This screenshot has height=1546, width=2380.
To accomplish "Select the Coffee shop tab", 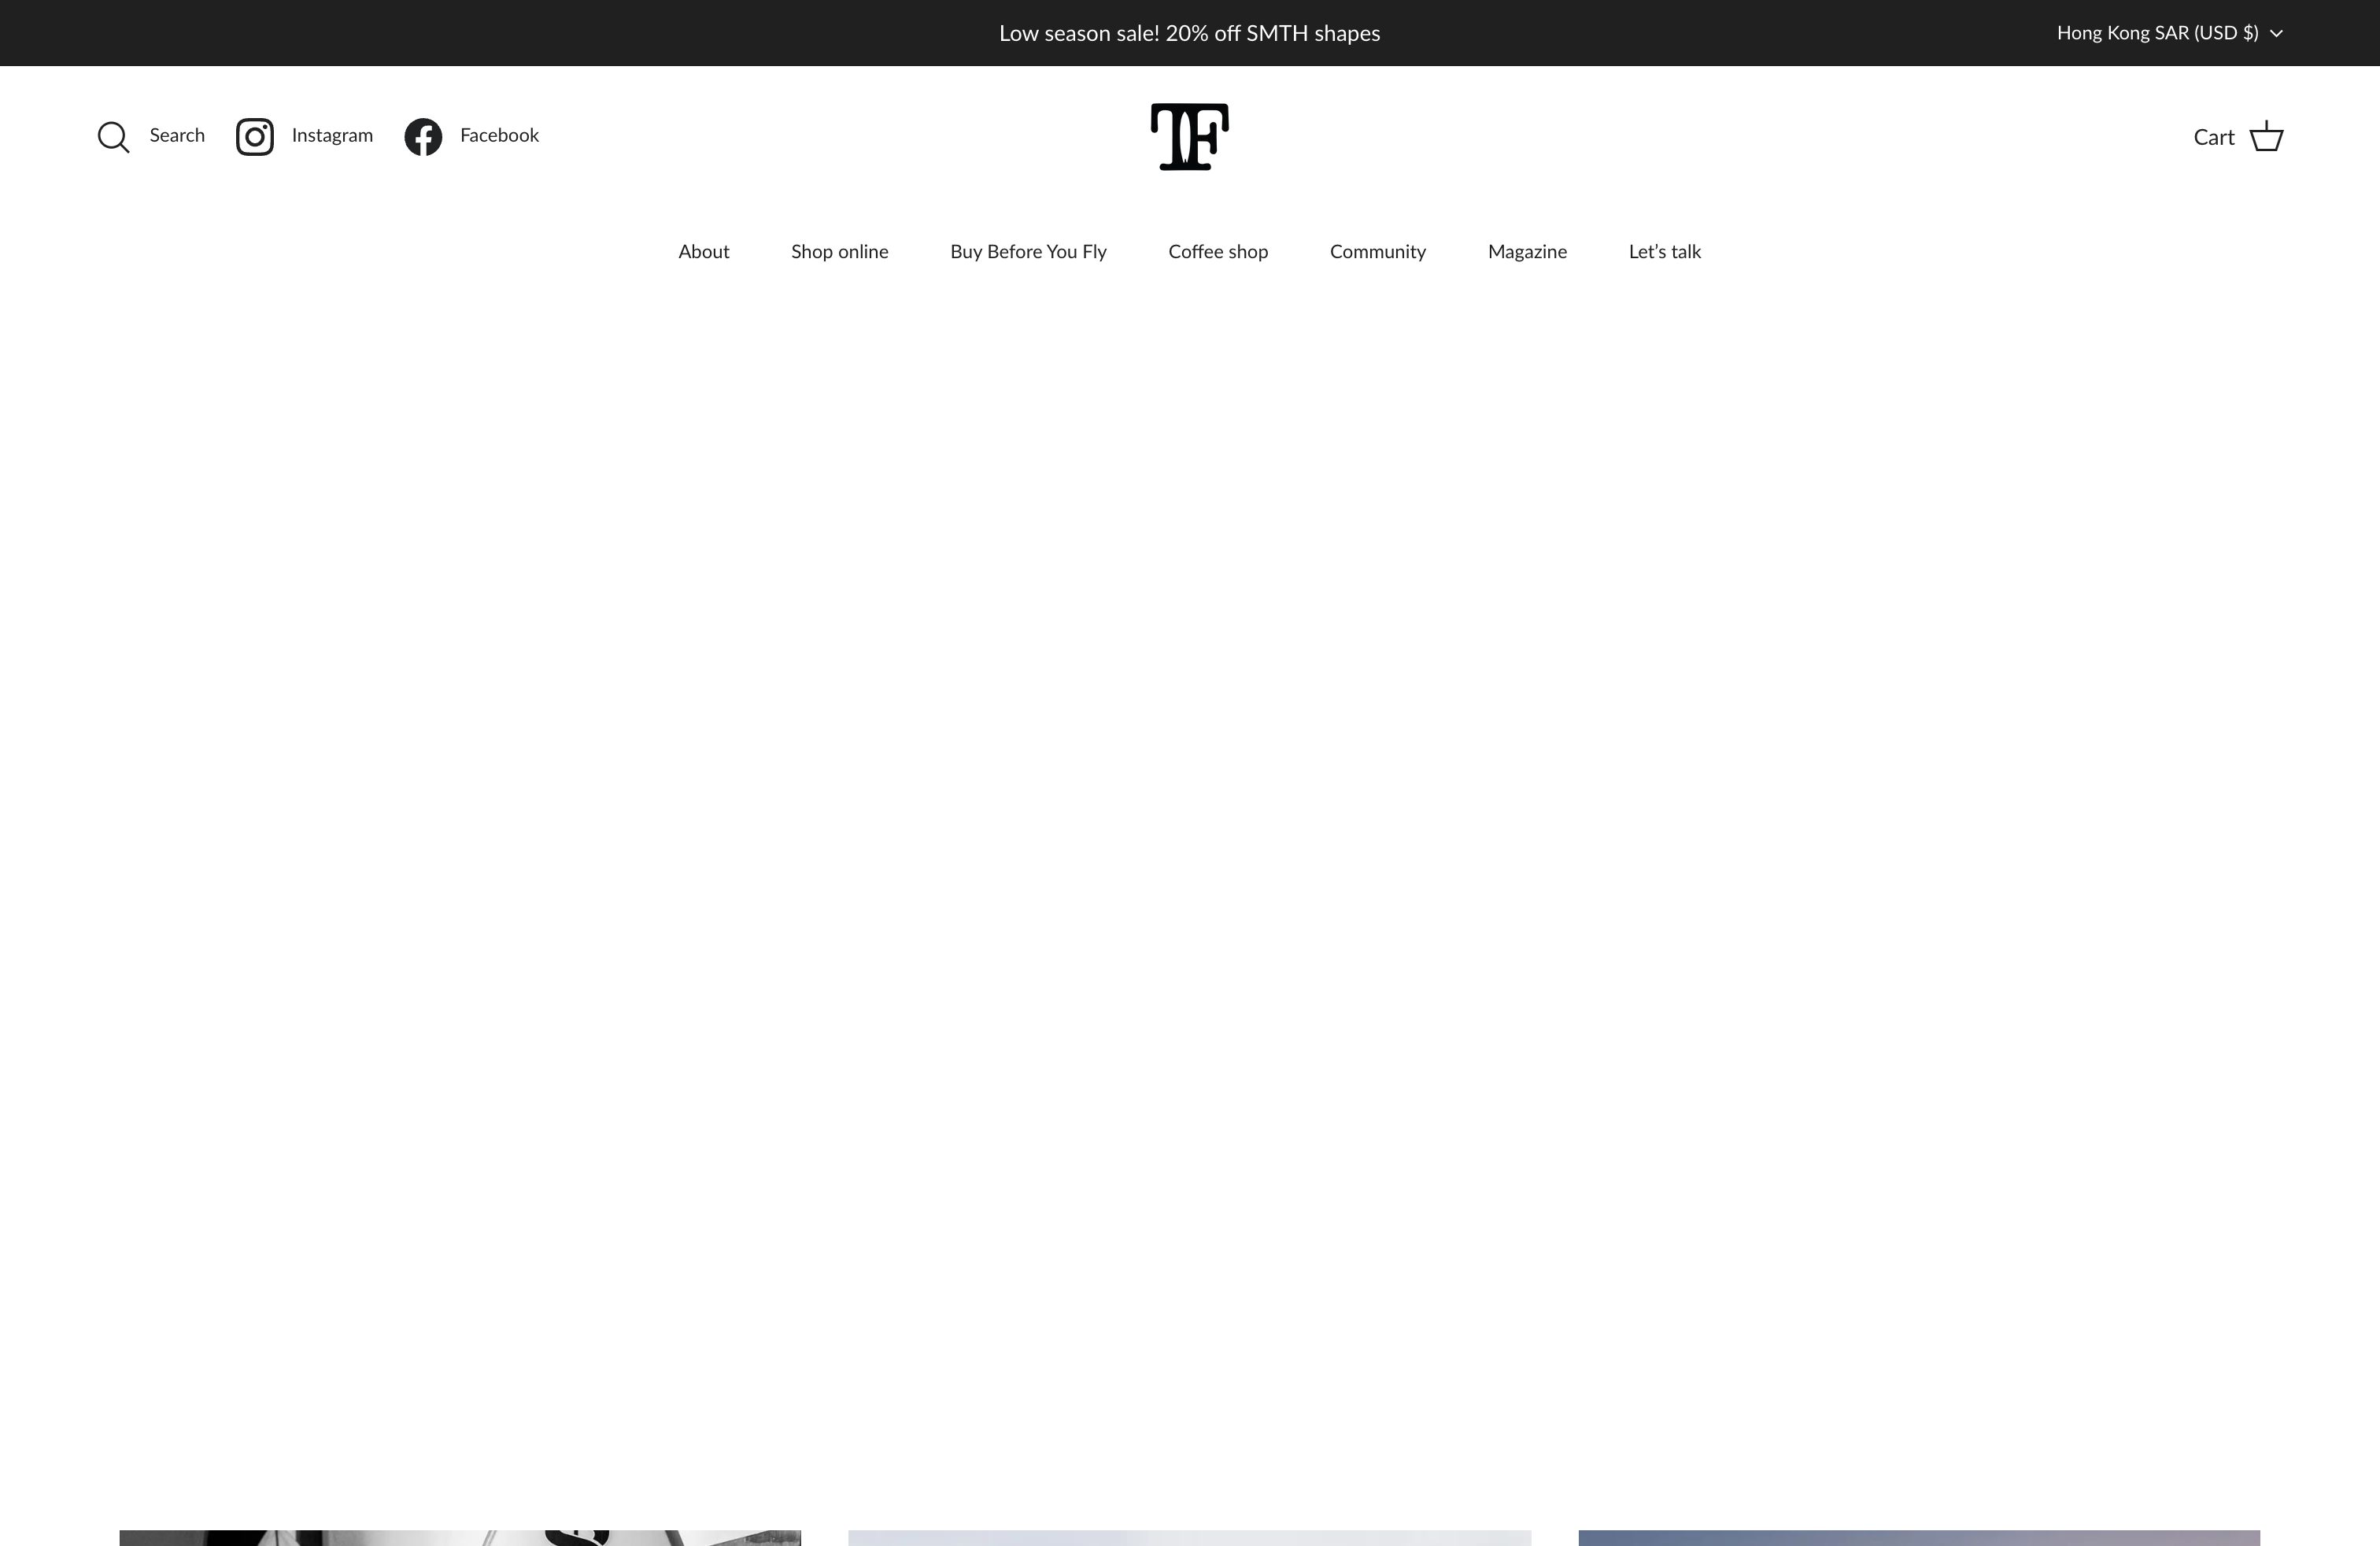I will pos(1218,250).
